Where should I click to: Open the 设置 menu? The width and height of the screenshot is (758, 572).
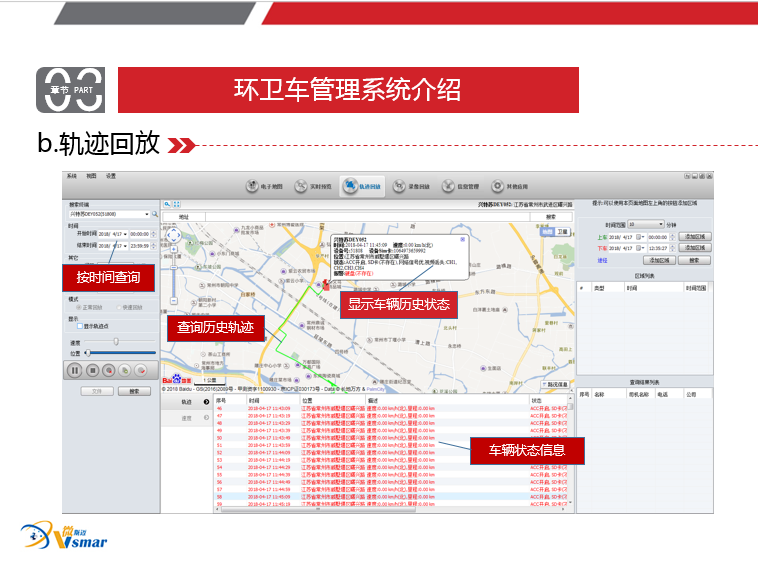click(x=111, y=176)
